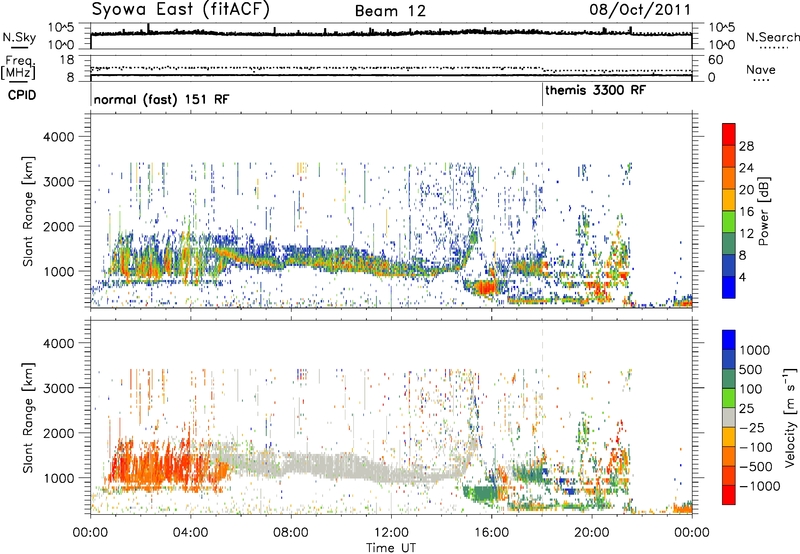The image size is (800, 554).
Task: Click the Power [dB] colorbar title
Action: click(763, 211)
